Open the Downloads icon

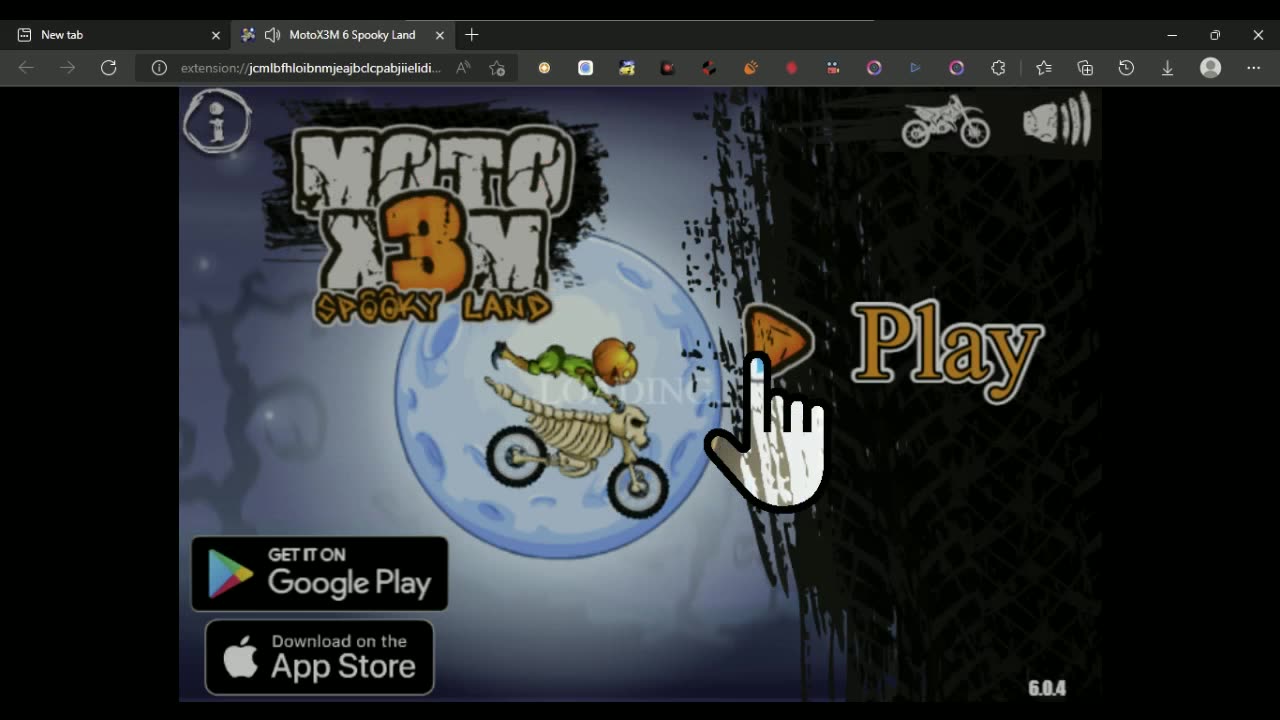1167,68
